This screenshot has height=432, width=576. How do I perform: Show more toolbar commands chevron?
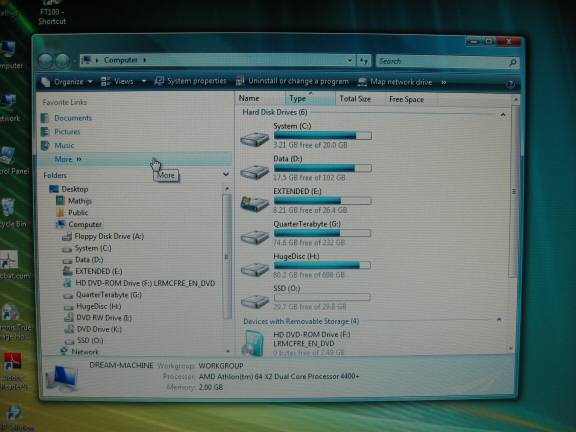(444, 82)
